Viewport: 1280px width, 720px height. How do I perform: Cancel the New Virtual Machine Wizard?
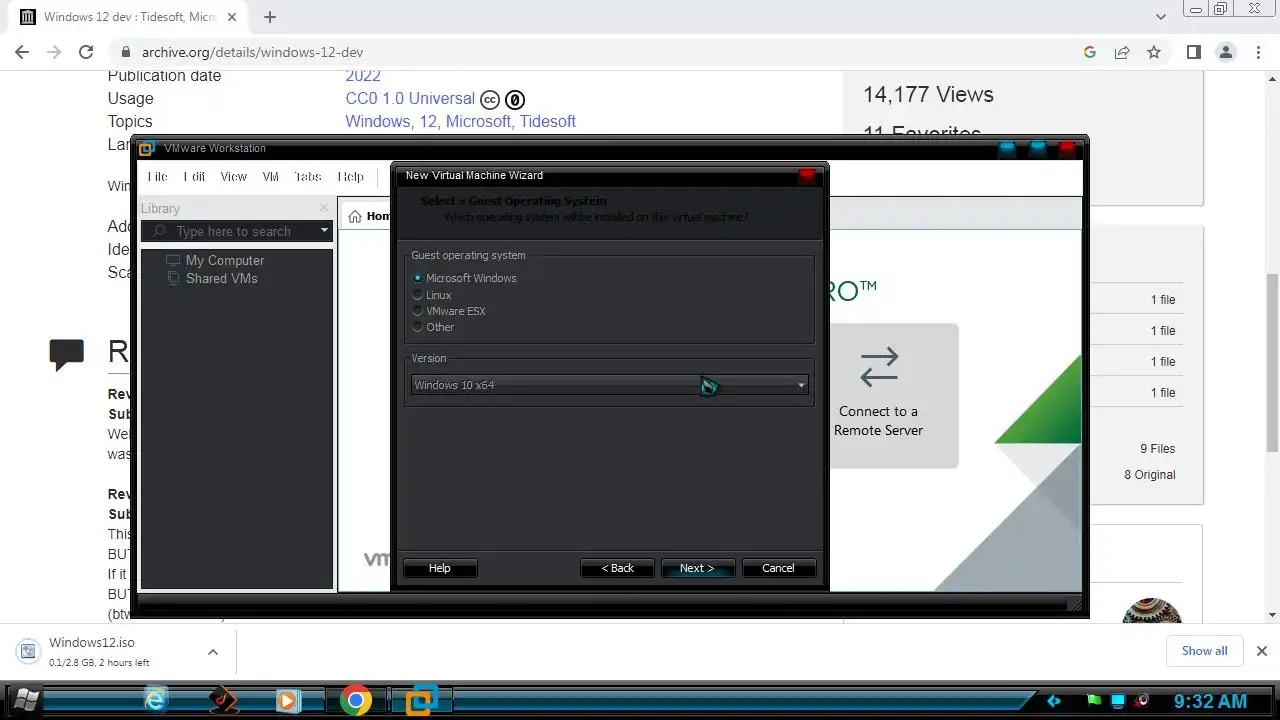click(x=778, y=568)
